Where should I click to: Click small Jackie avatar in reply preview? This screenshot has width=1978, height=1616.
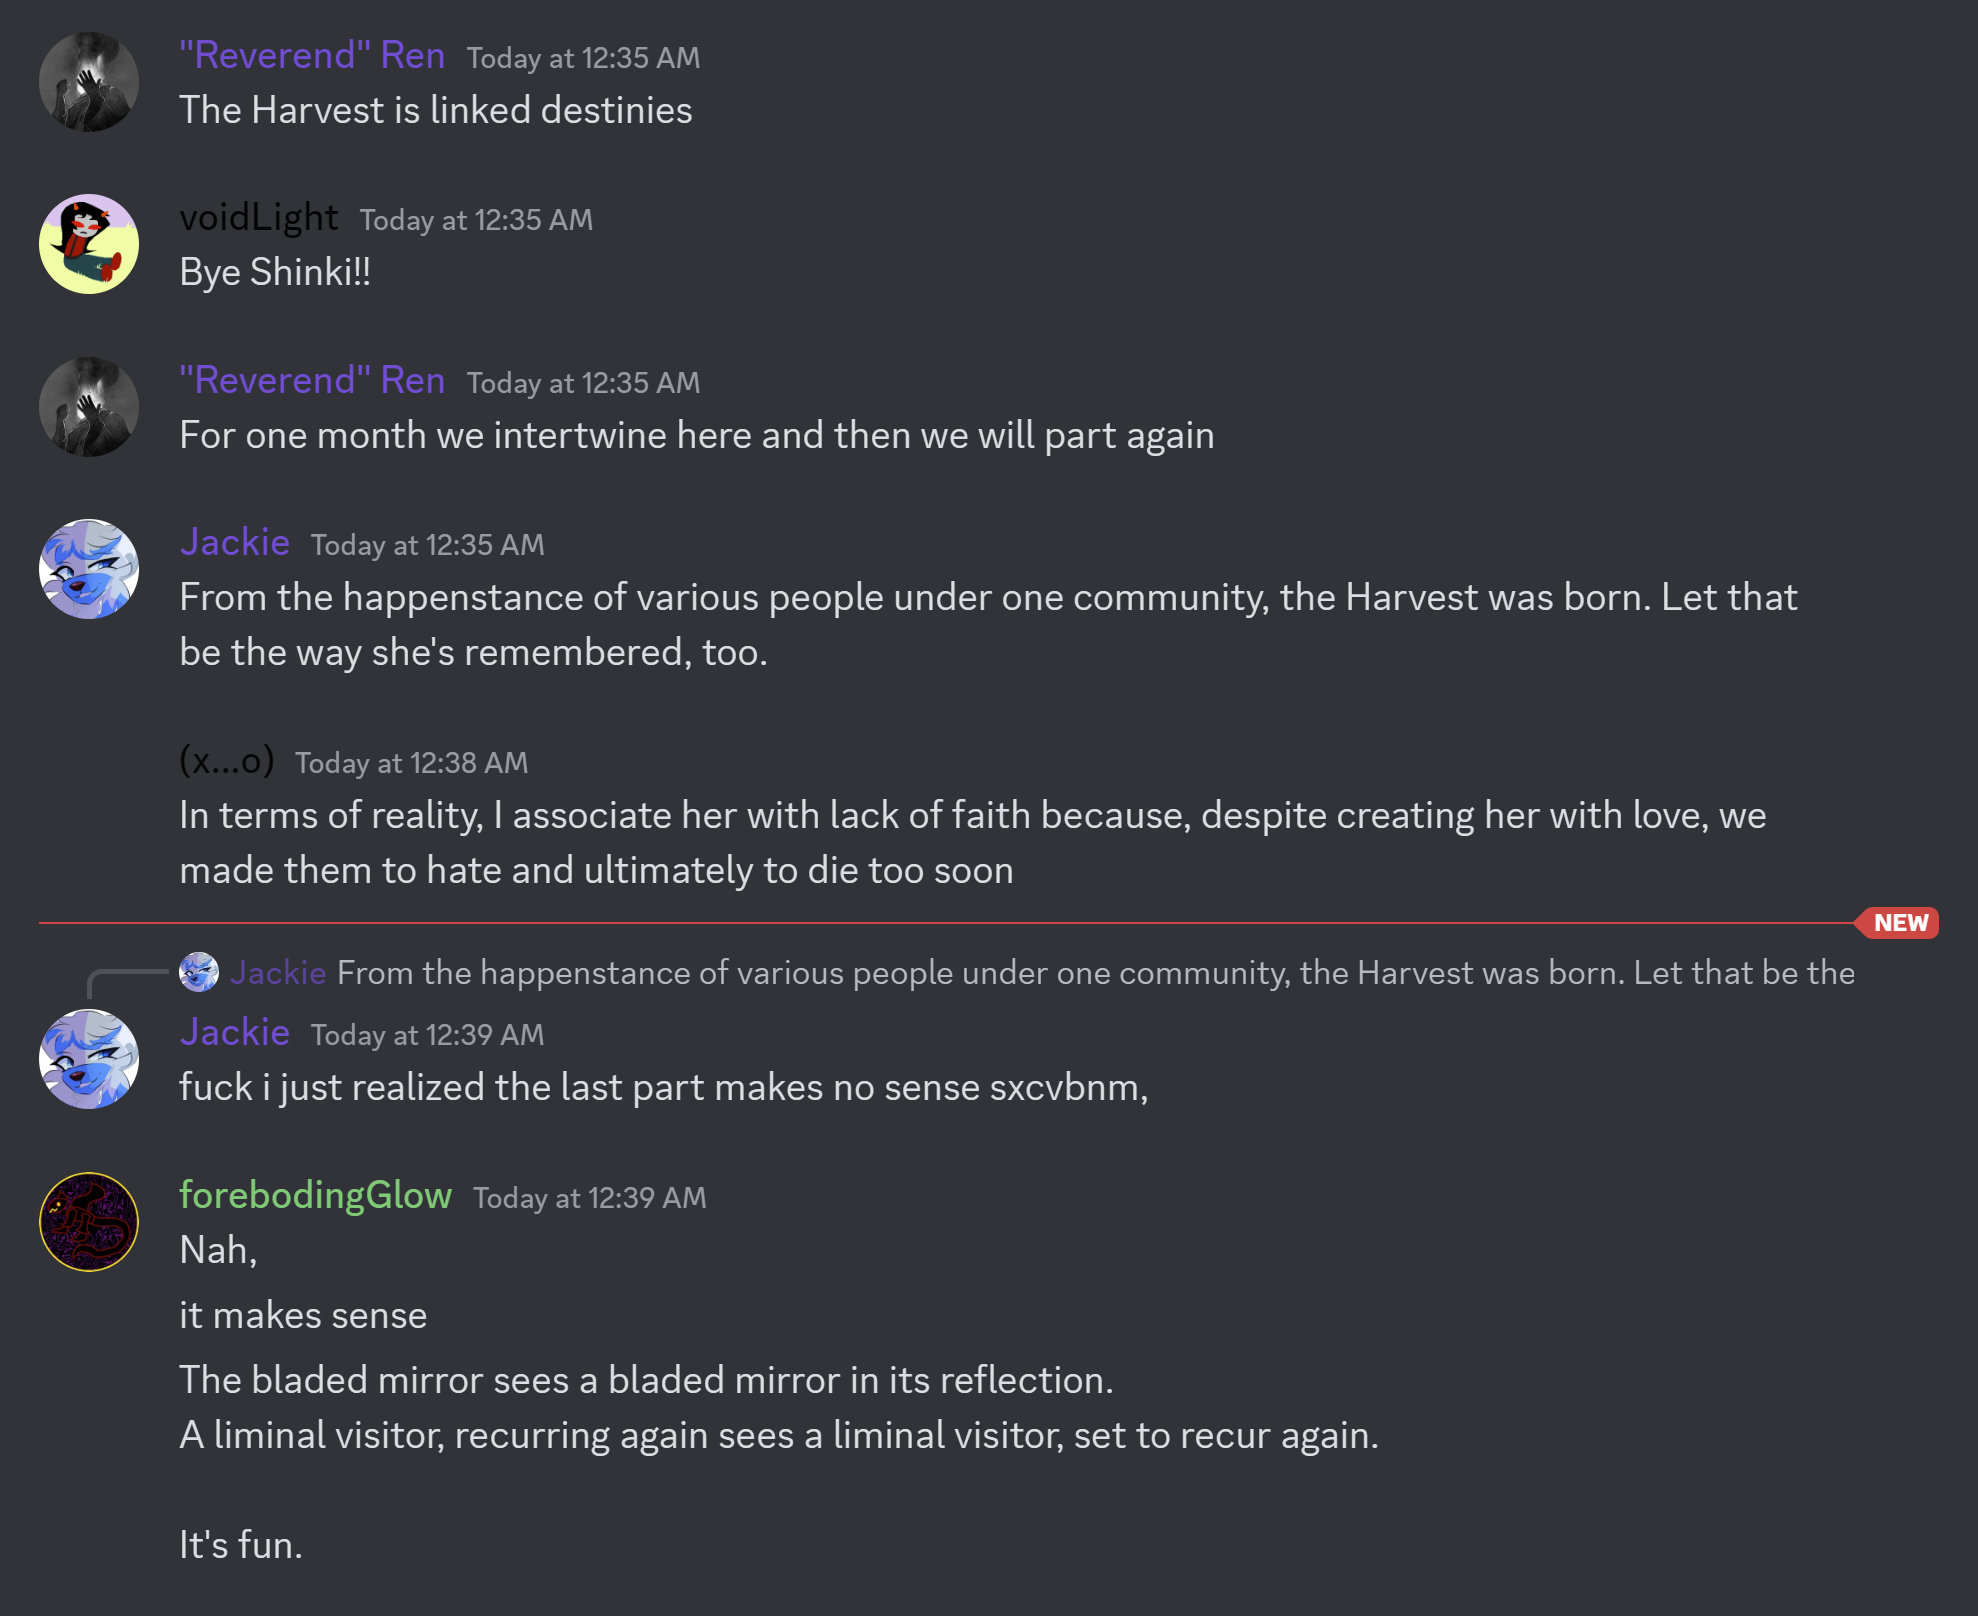coord(199,972)
